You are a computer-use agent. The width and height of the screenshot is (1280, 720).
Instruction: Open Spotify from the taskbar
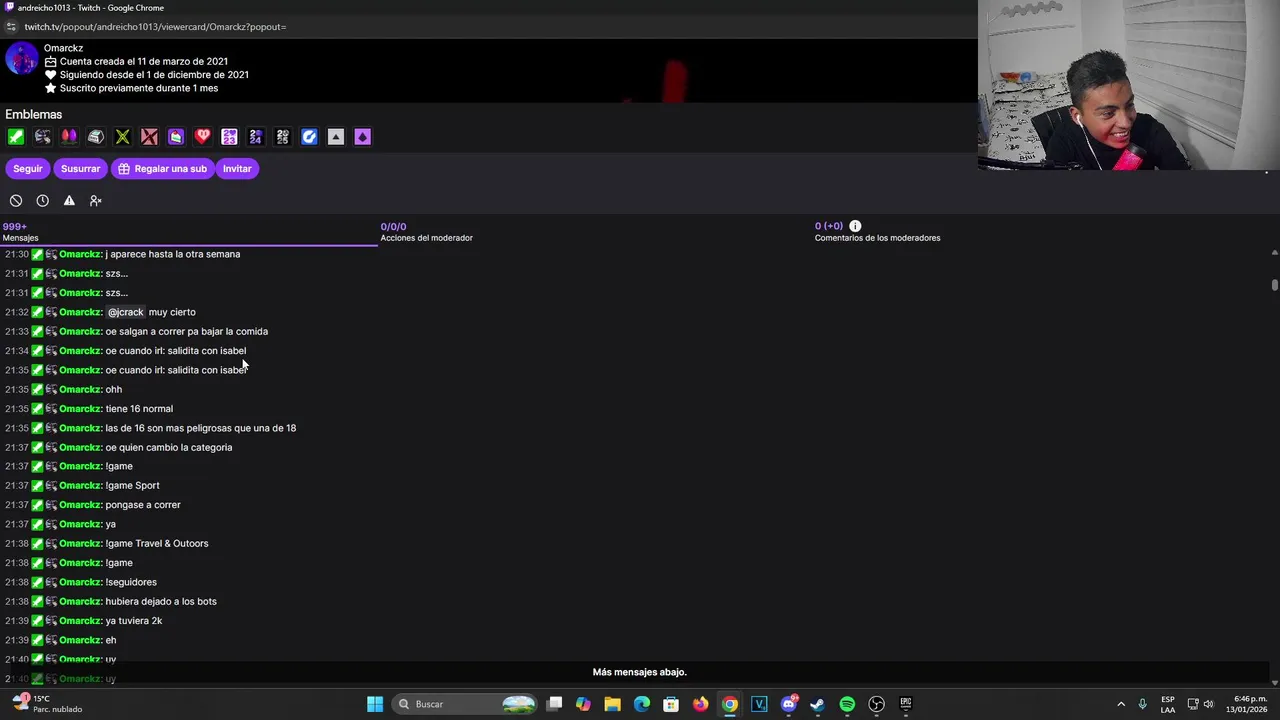[x=847, y=704]
